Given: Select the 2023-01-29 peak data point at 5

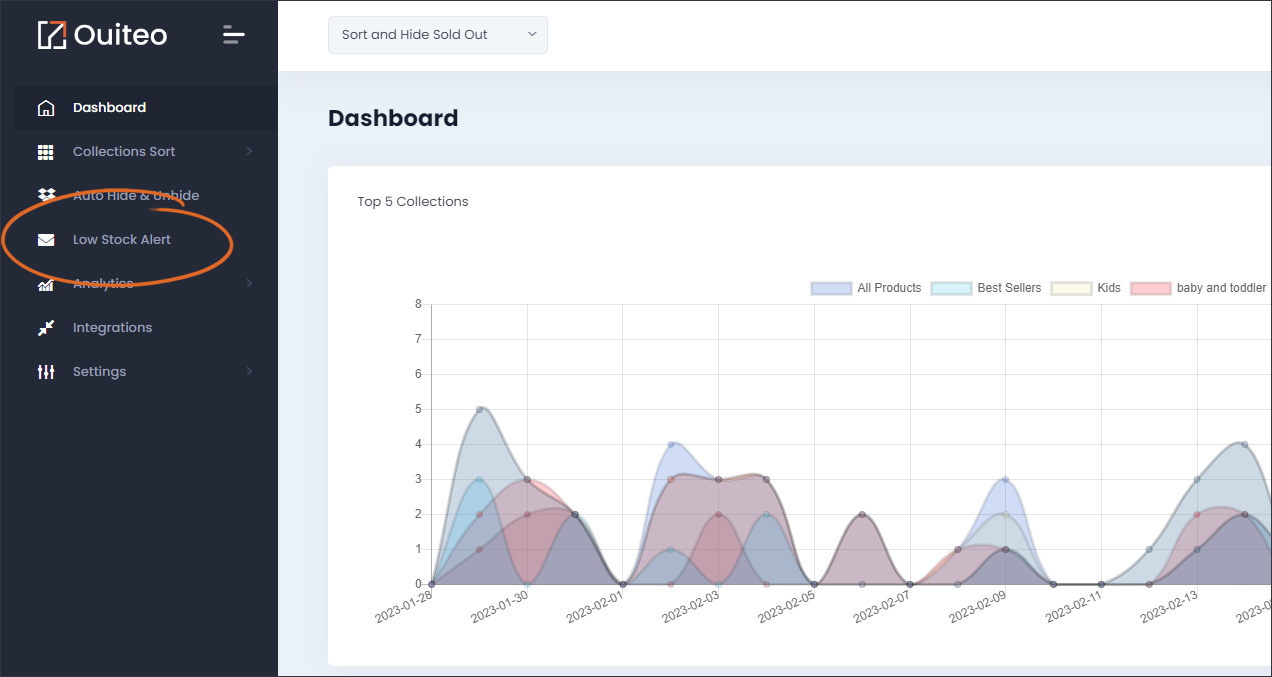Looking at the screenshot, I should (480, 409).
